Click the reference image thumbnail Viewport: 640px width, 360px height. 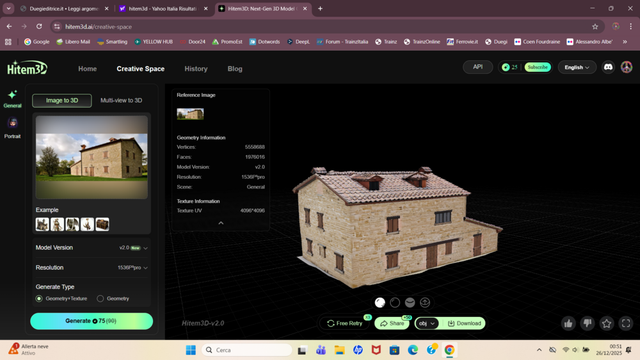pos(190,114)
